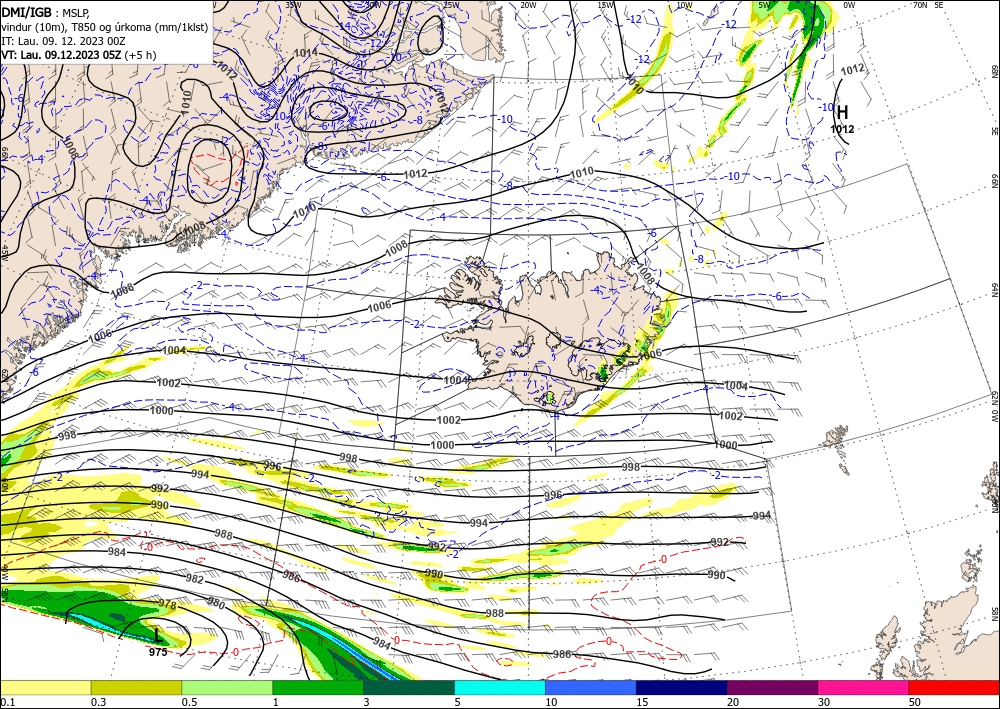This screenshot has width=1000, height=709.
Task: Click the '15W' longitude label at top
Action: point(606,5)
